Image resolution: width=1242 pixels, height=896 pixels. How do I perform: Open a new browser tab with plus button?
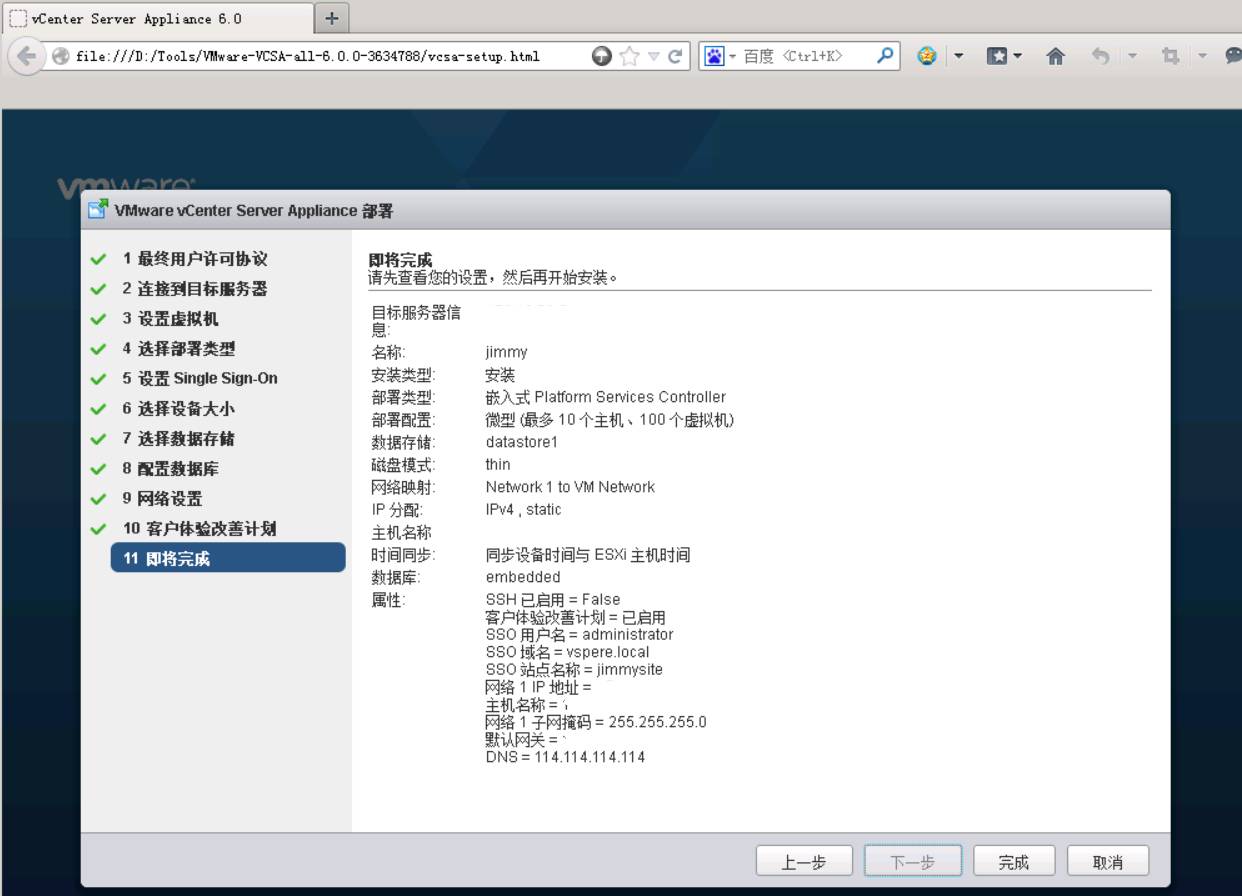pos(332,18)
